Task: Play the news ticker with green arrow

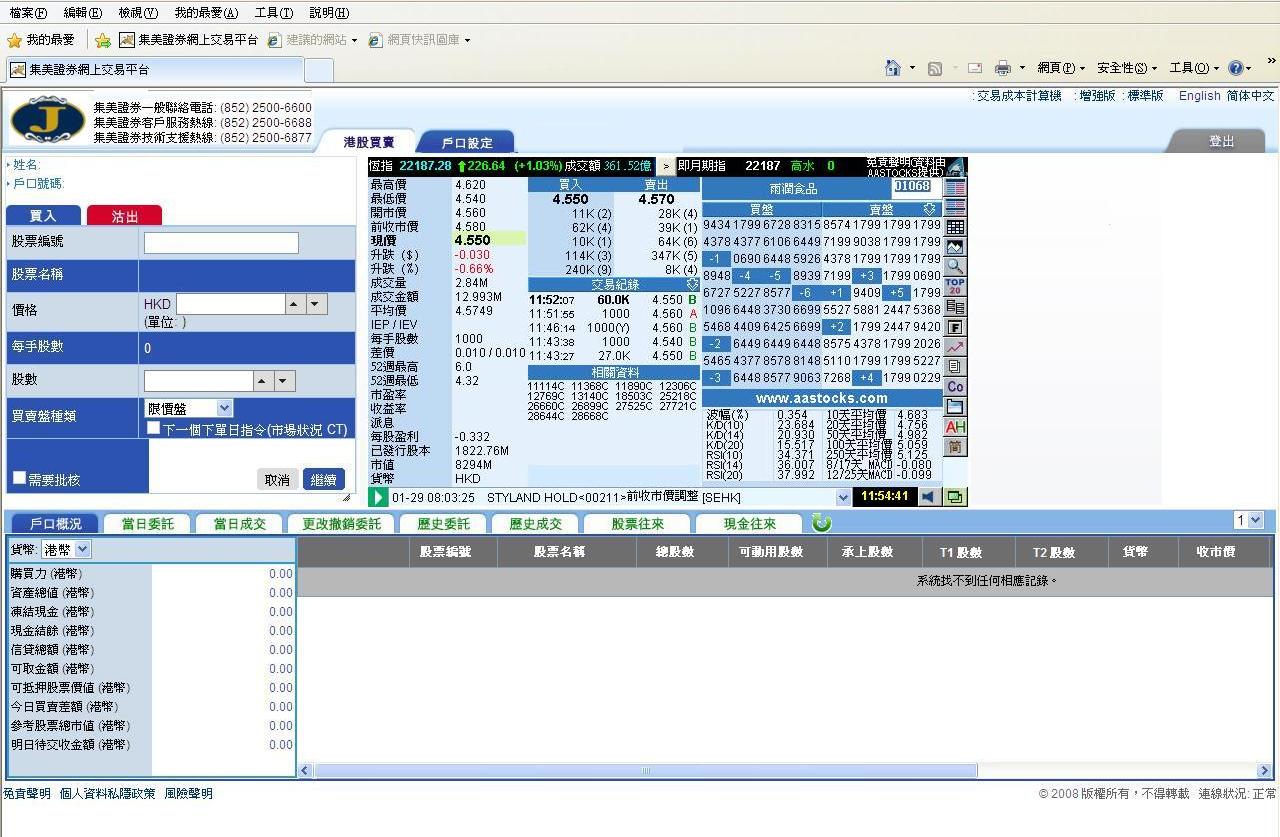Action: tap(378, 497)
